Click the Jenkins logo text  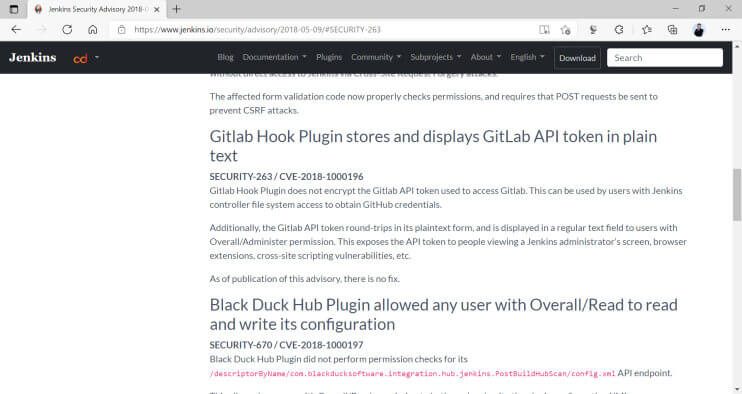(33, 57)
